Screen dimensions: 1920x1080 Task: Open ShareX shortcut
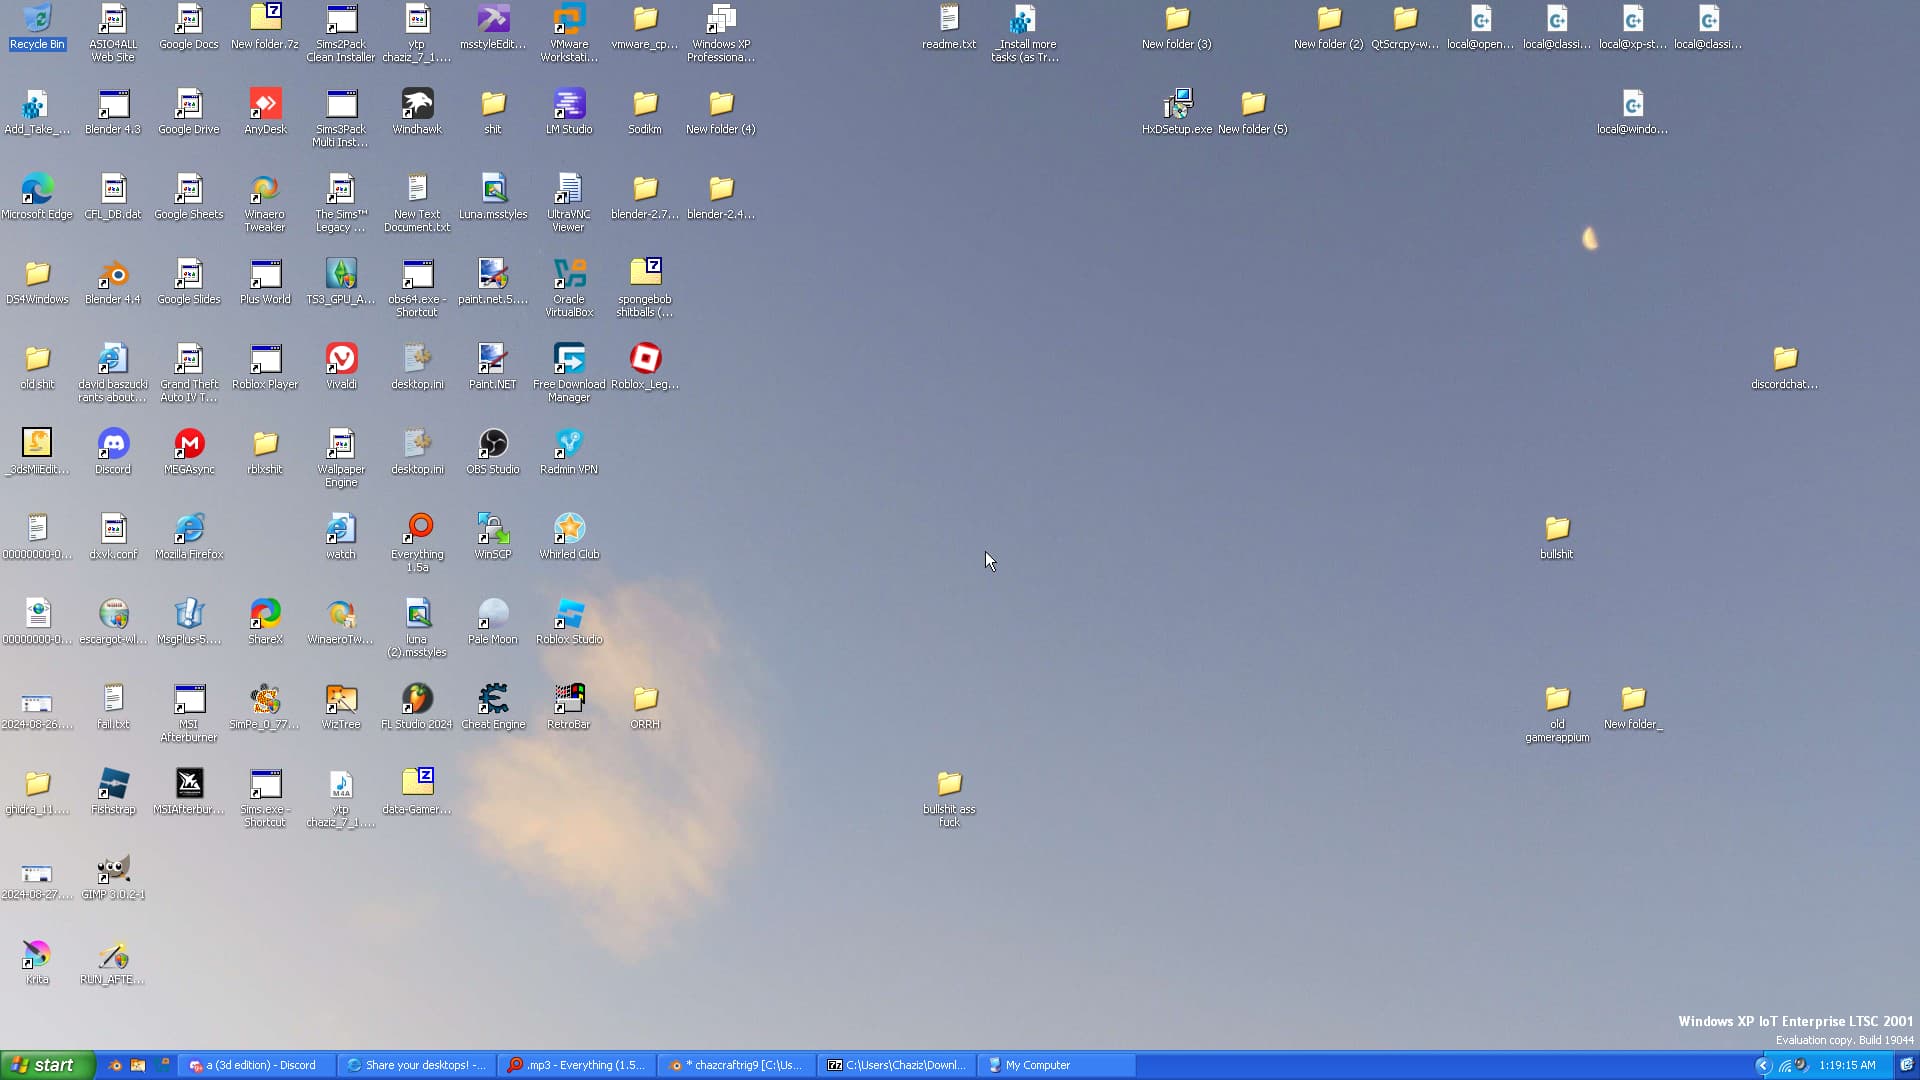click(x=265, y=622)
